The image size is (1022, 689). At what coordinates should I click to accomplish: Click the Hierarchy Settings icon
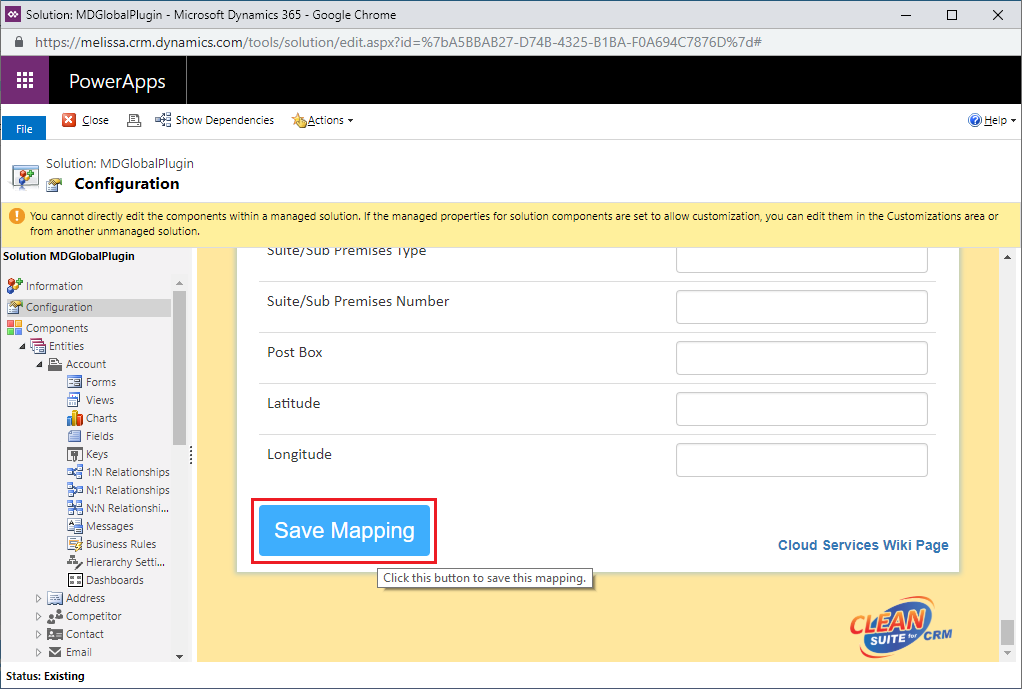(74, 562)
